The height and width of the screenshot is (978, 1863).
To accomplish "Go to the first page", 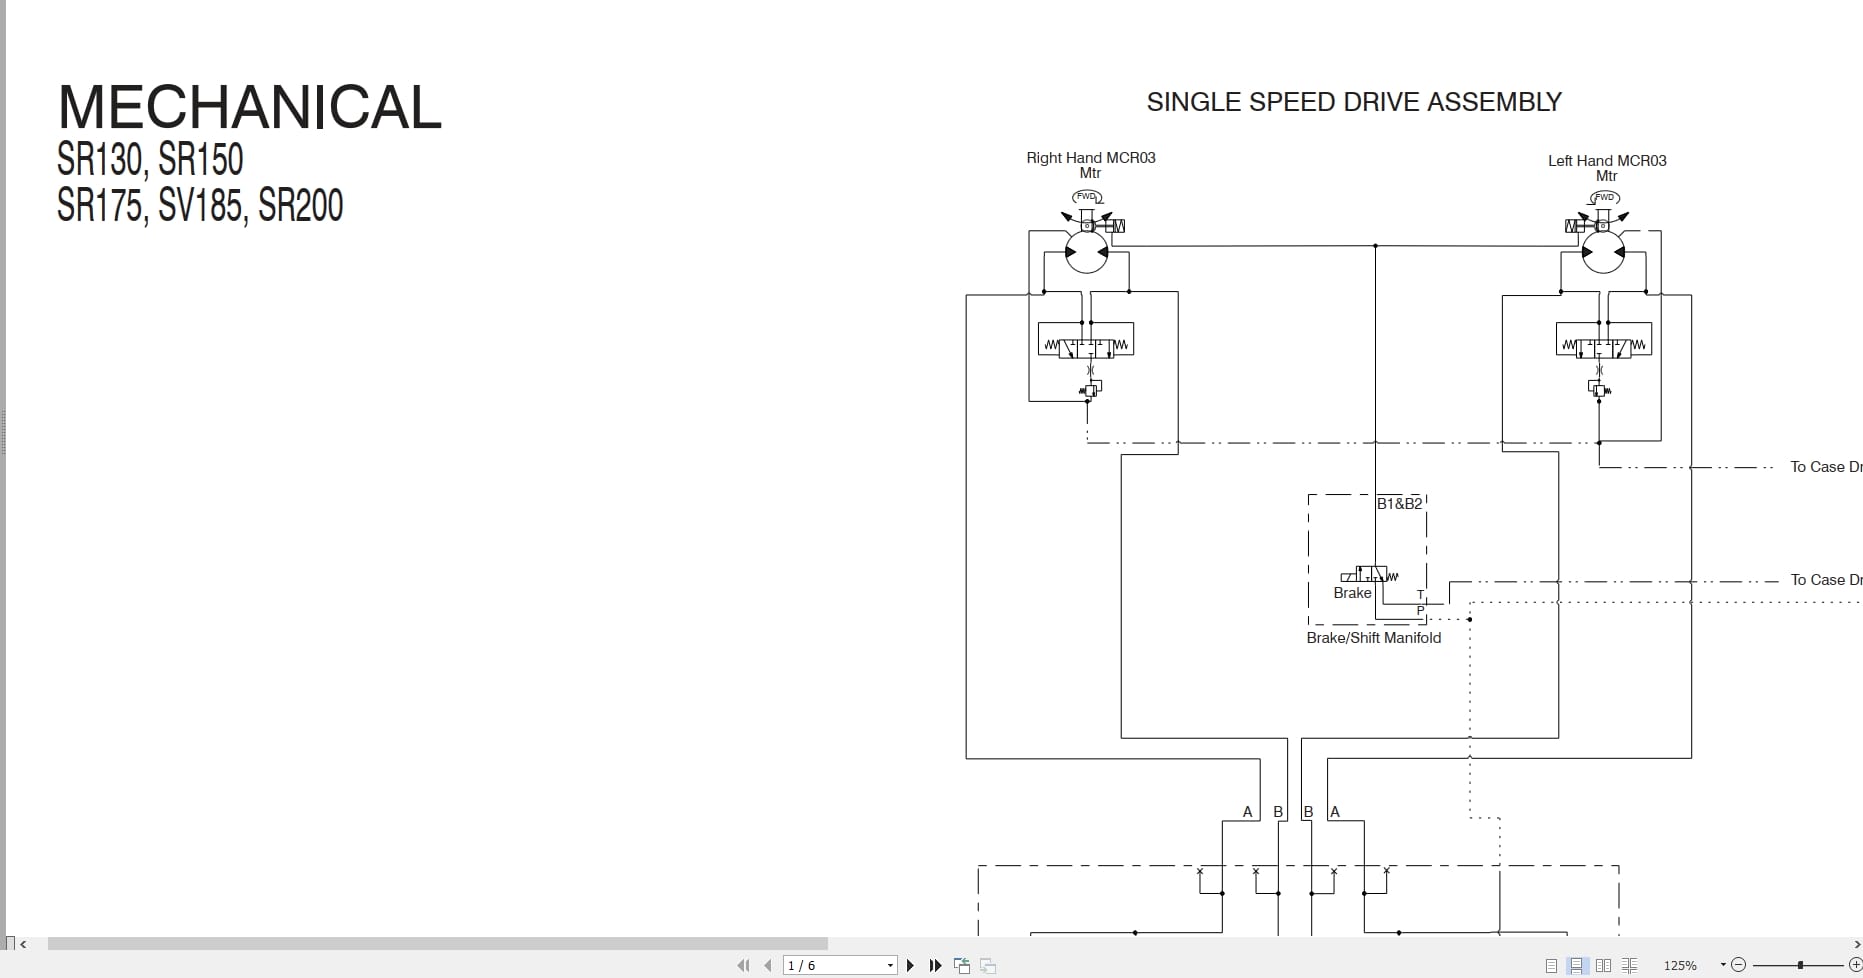I will 744,965.
